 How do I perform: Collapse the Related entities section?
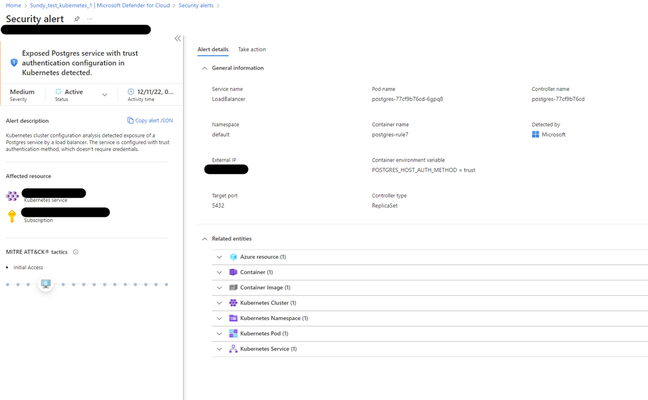click(205, 239)
